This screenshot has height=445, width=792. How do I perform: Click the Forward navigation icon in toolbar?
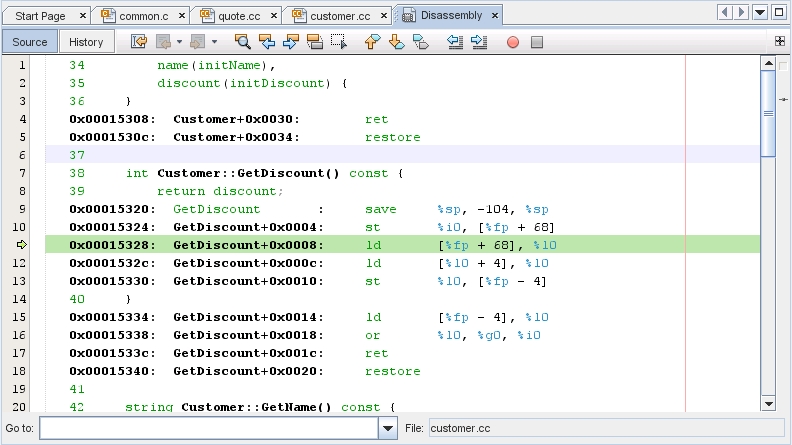197,42
